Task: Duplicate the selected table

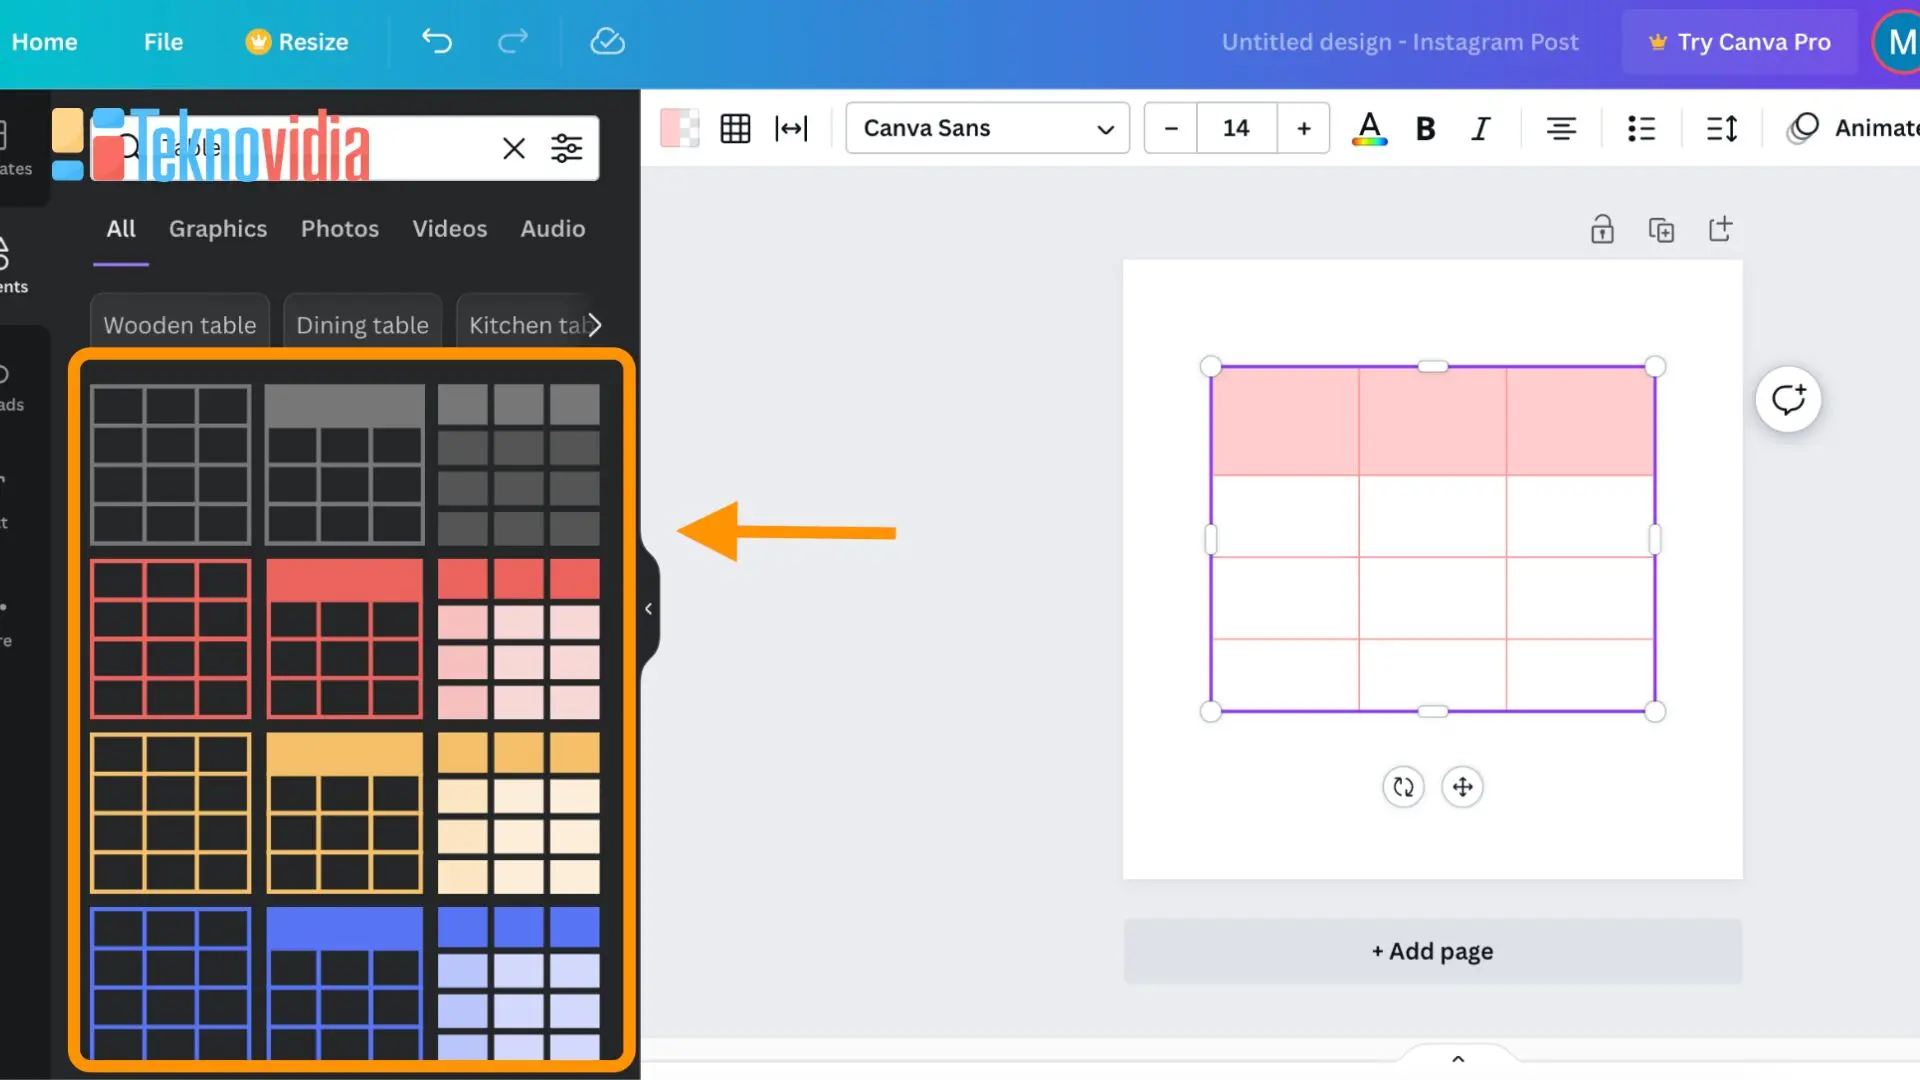Action: click(x=1661, y=229)
